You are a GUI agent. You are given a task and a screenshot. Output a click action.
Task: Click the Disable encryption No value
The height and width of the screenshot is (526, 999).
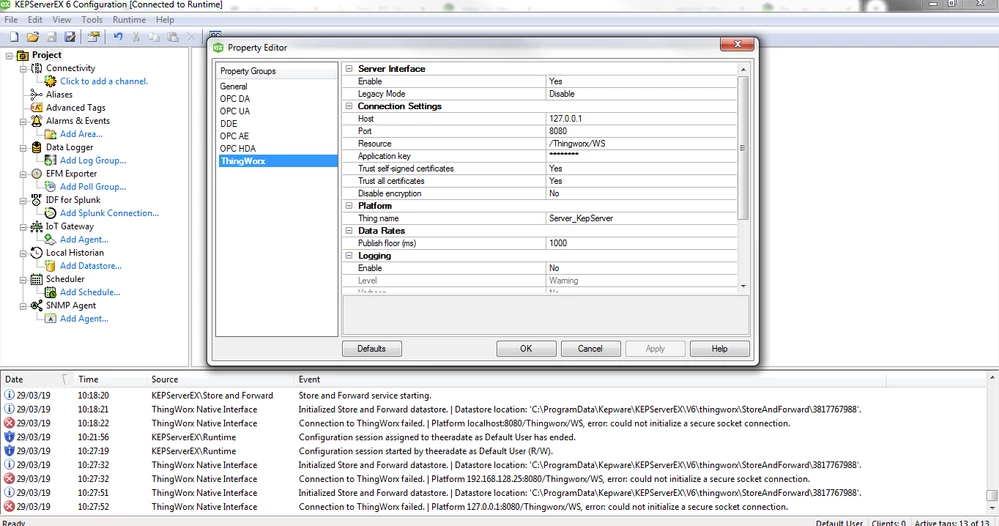642,194
